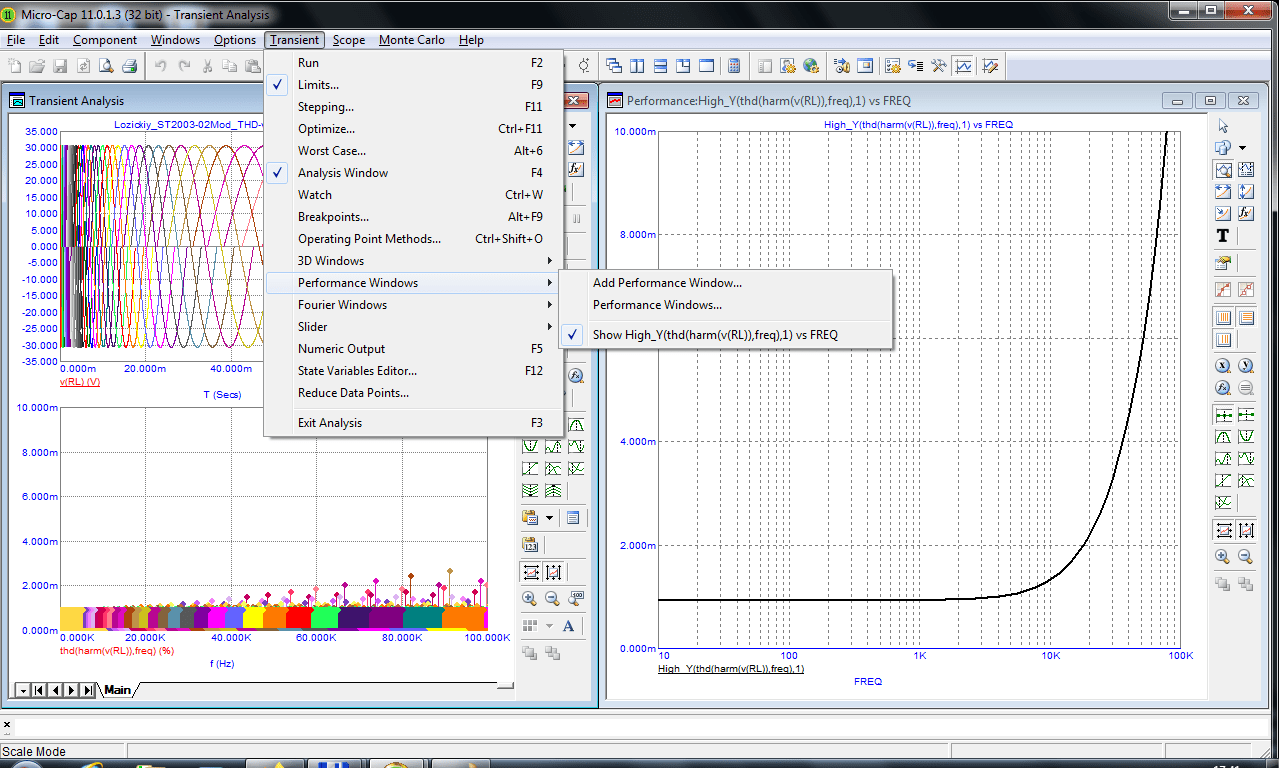The width and height of the screenshot is (1279, 768).
Task: Click Zoom In magnifier in Transient Analysis toolbar
Action: pos(530,599)
